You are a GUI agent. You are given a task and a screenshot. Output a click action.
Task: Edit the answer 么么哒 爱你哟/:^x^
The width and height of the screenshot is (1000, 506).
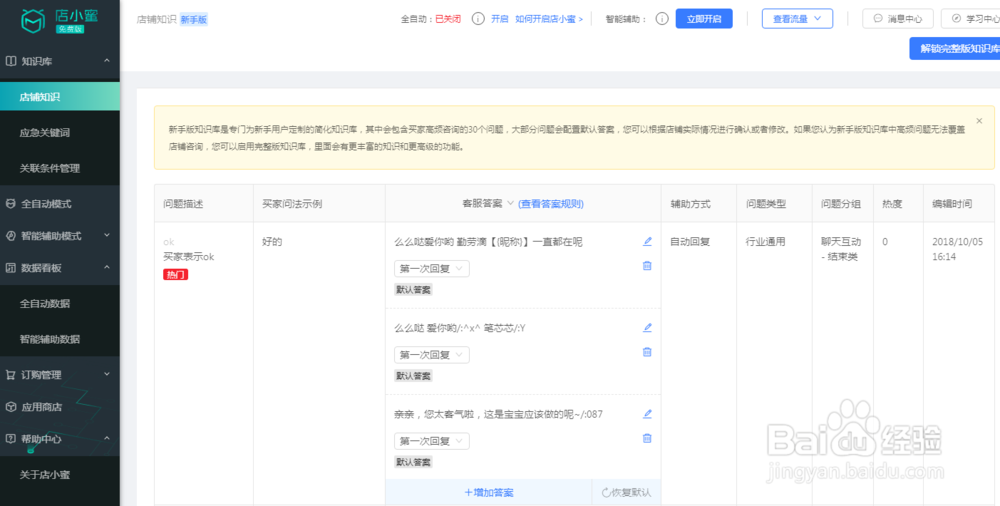tap(647, 327)
